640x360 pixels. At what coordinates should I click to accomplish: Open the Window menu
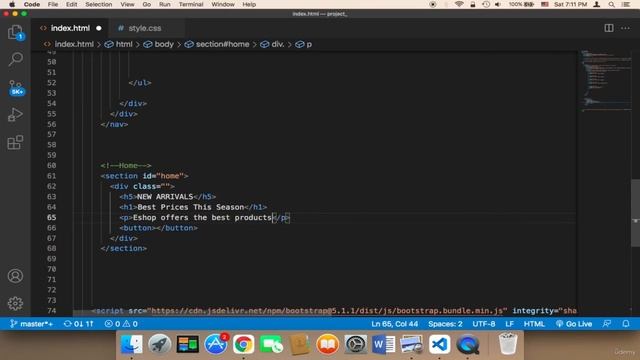click(223, 4)
